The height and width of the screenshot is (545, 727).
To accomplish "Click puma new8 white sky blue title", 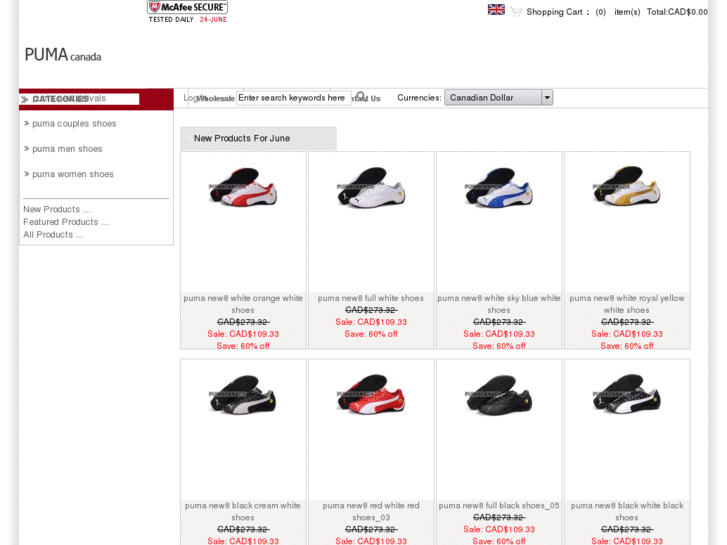I will coord(499,304).
